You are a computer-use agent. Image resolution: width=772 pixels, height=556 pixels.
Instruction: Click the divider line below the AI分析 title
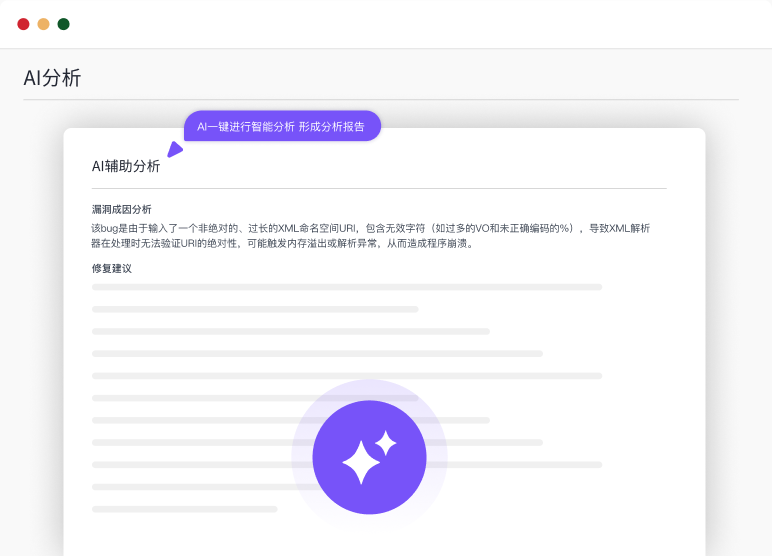pyautogui.click(x=380, y=100)
